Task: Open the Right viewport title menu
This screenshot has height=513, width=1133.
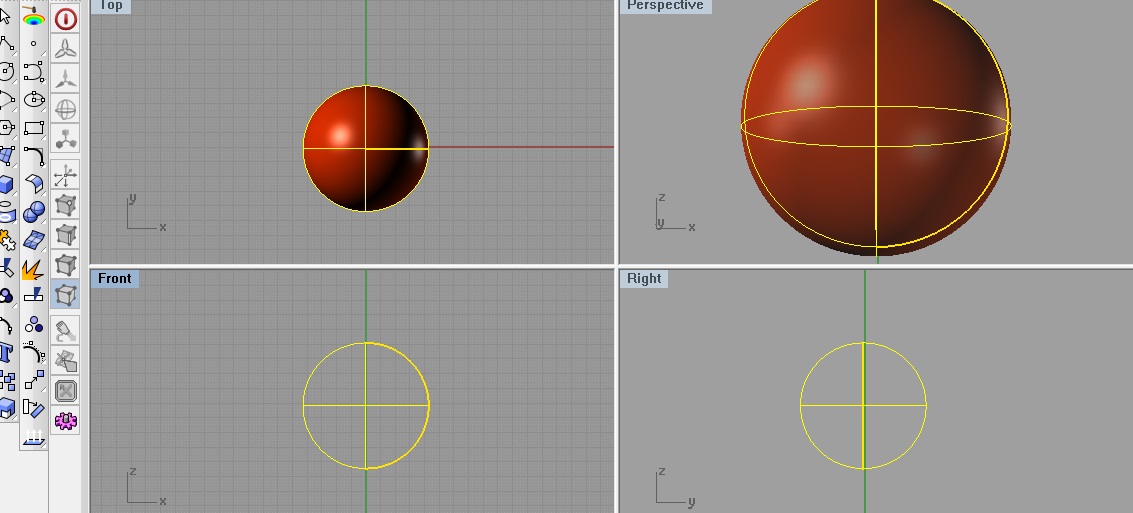Action: click(644, 278)
